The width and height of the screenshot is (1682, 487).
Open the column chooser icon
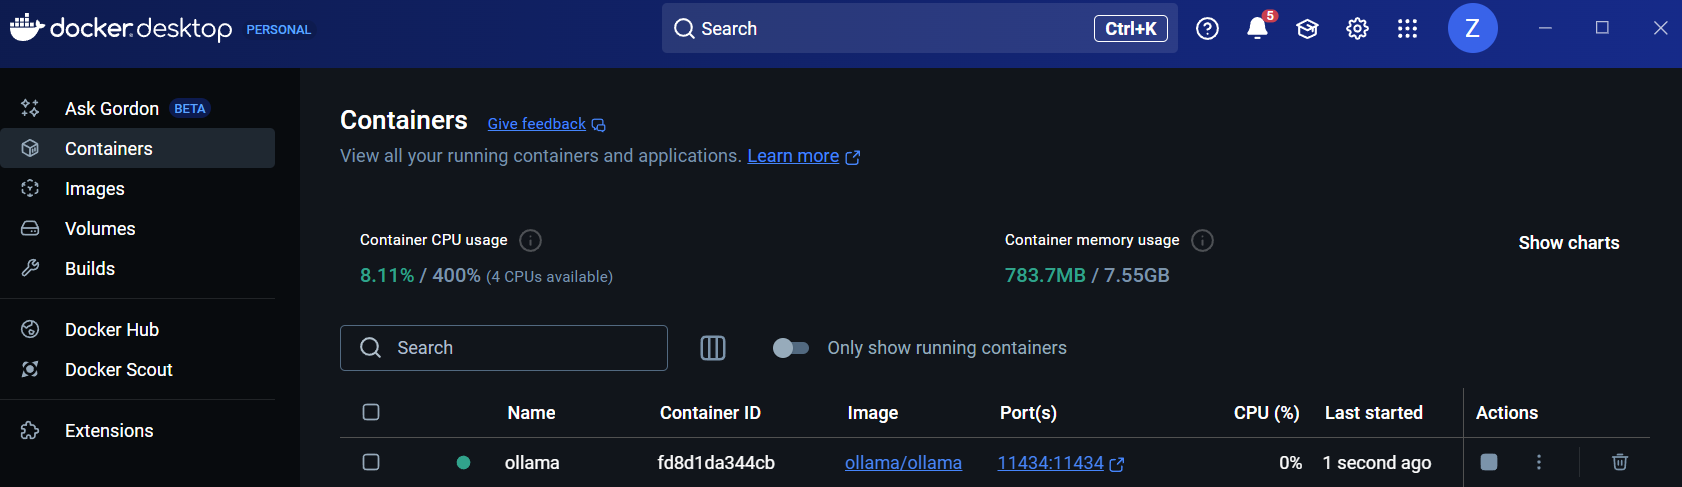pyautogui.click(x=713, y=348)
